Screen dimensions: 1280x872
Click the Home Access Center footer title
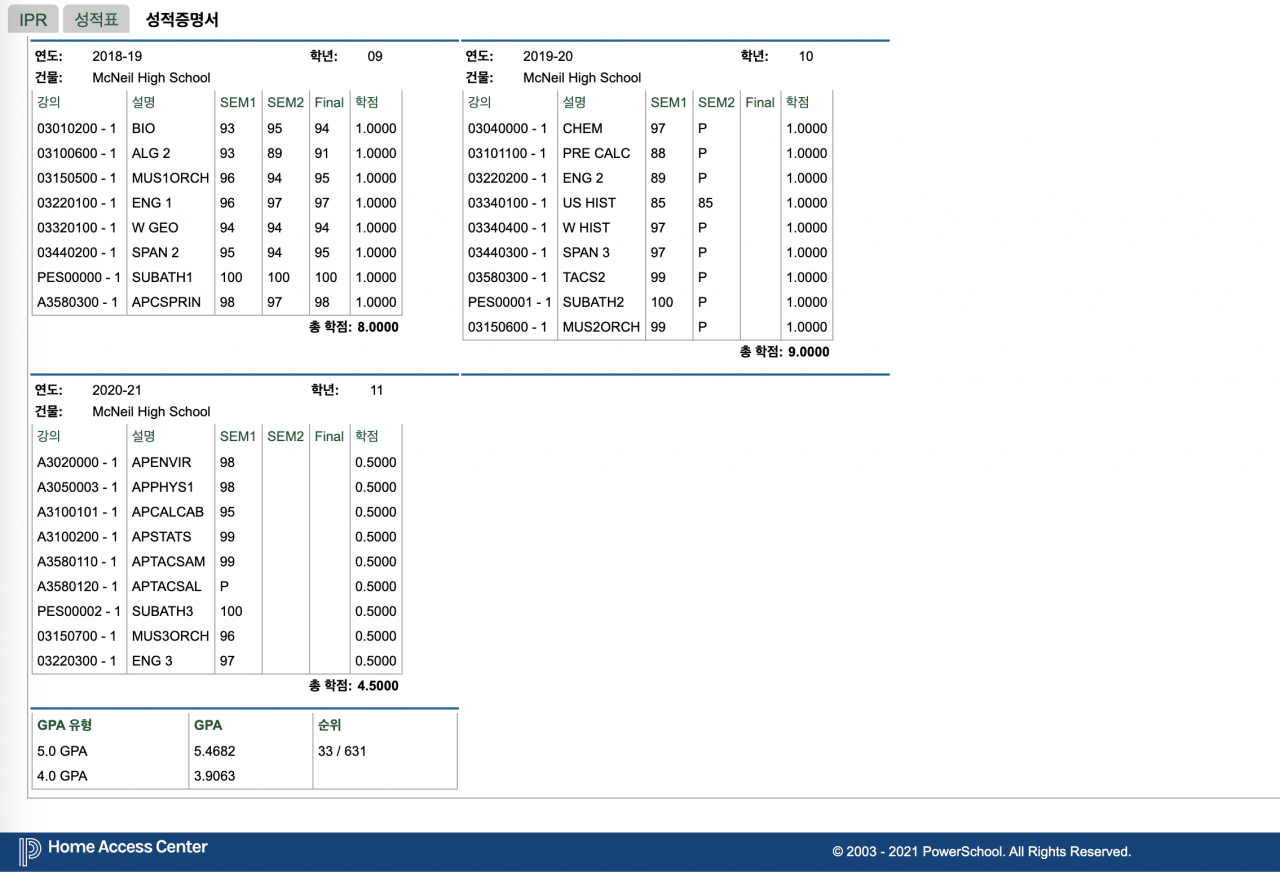tap(128, 847)
